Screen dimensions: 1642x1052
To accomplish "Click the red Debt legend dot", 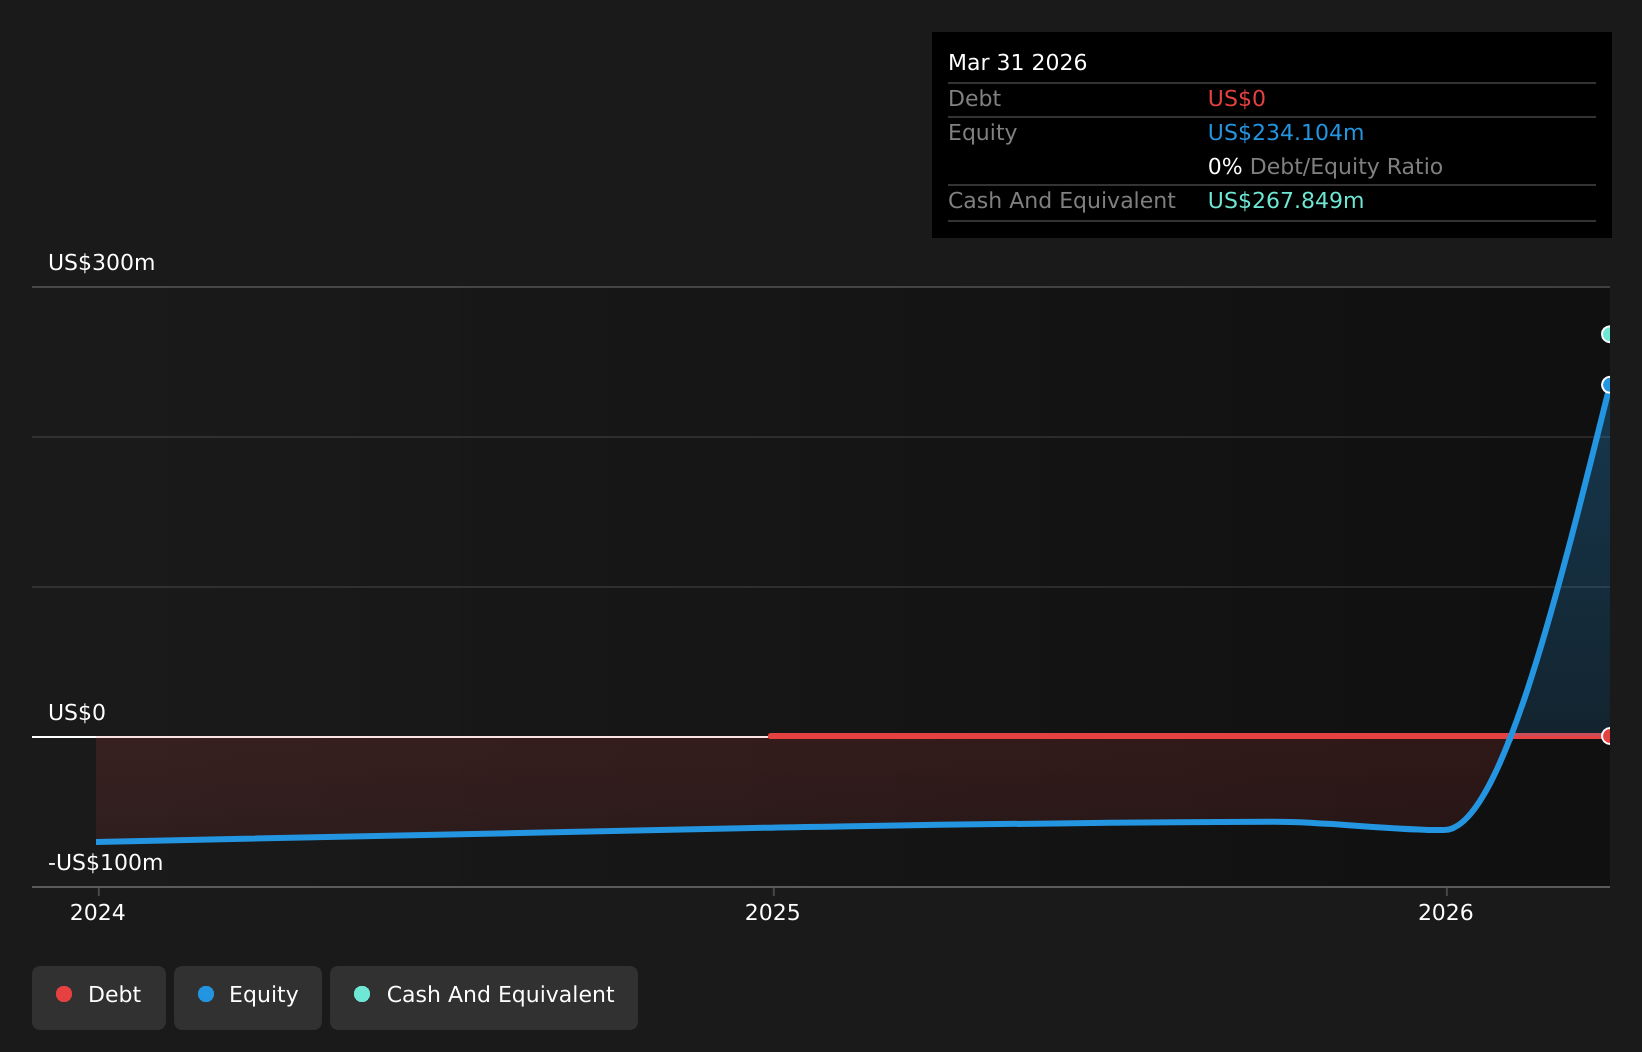I will (x=64, y=994).
